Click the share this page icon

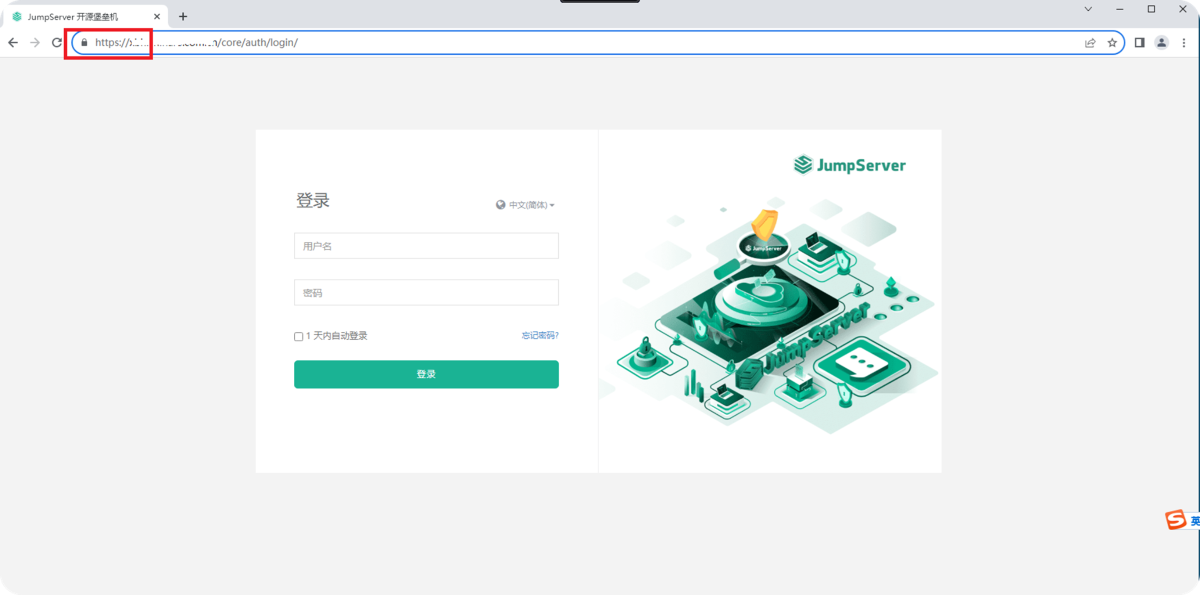(1089, 42)
